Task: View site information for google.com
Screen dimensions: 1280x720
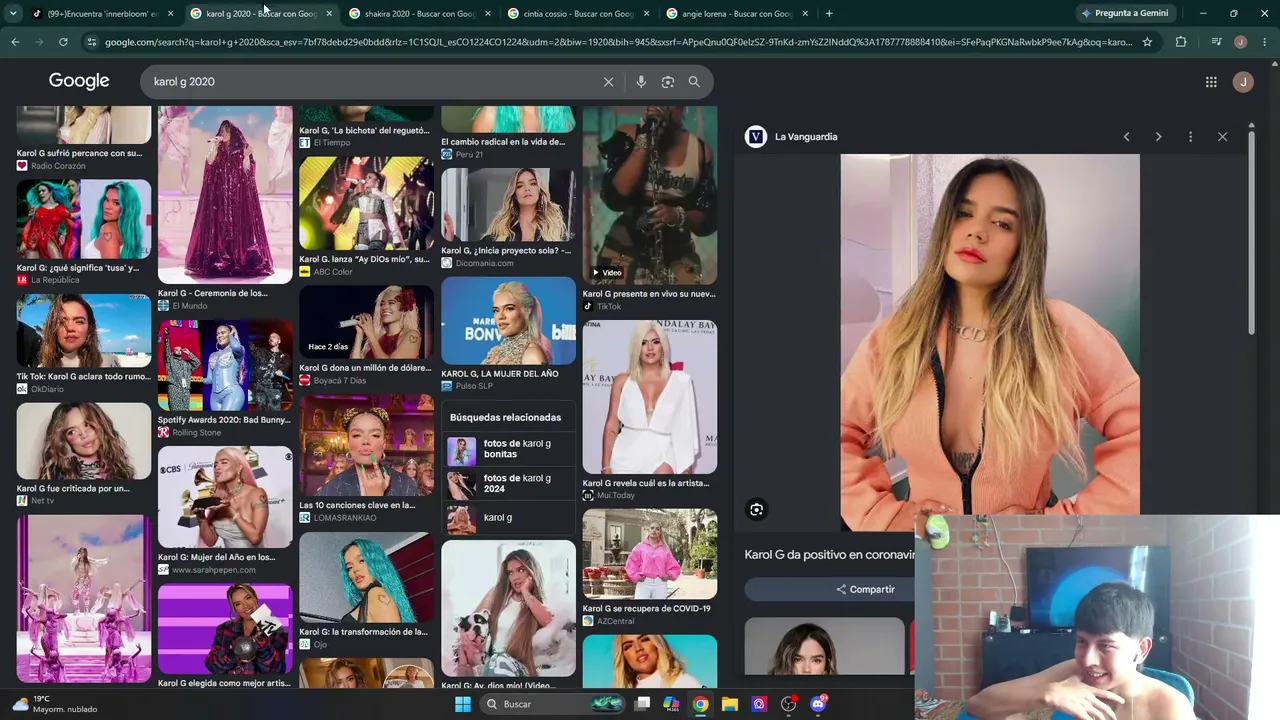Action: coord(92,42)
